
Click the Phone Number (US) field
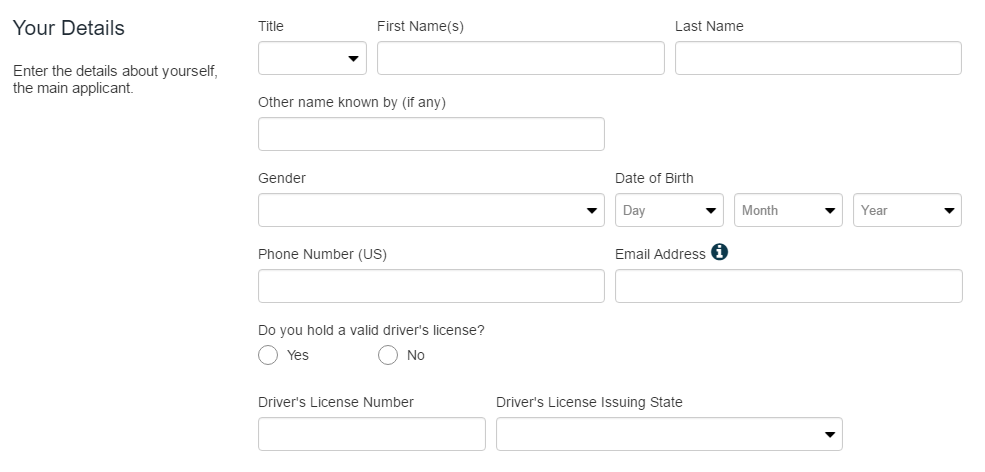pos(431,286)
